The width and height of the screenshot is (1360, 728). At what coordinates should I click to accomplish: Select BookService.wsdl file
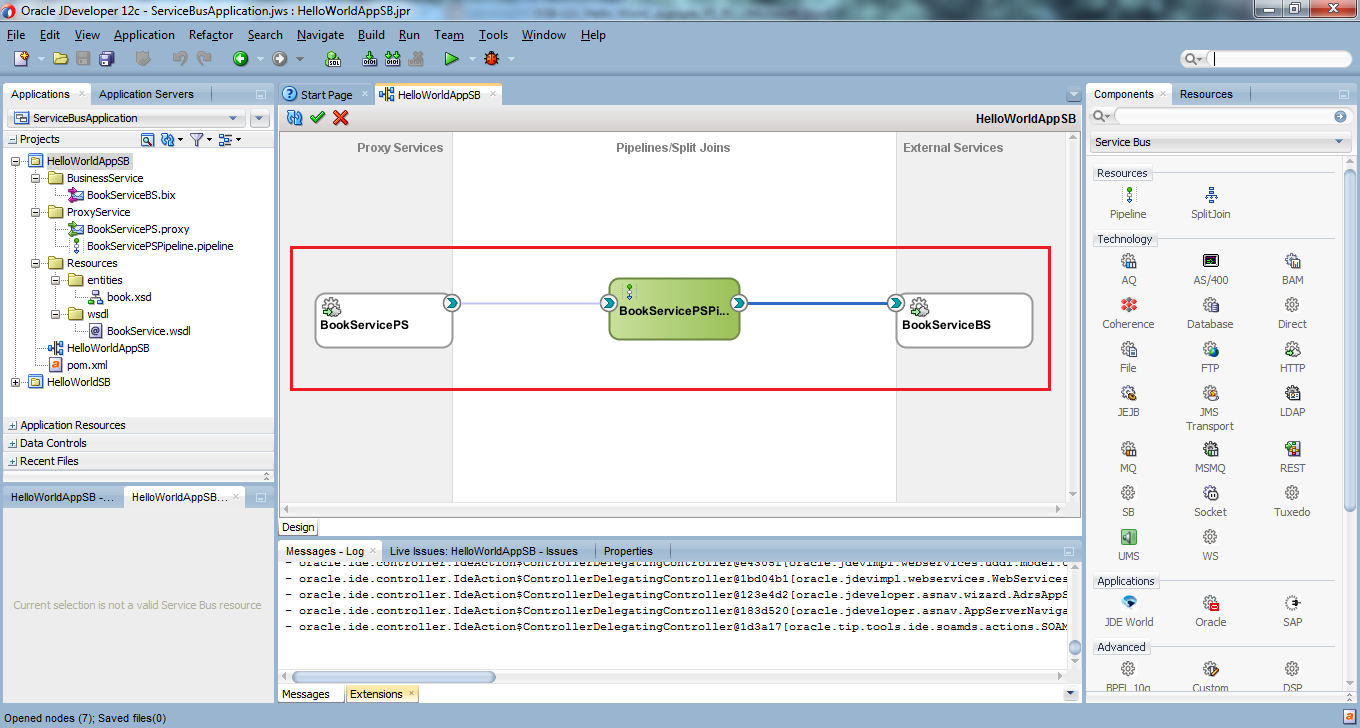tap(148, 331)
